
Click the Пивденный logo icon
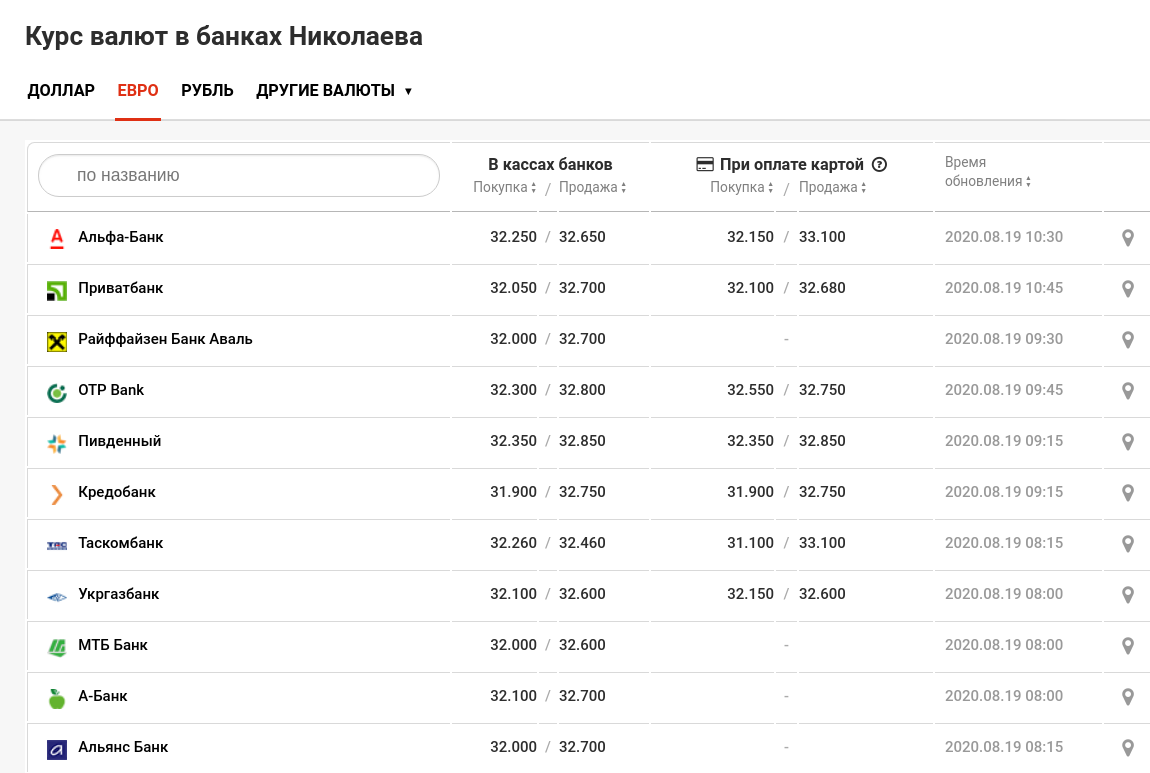tap(56, 444)
